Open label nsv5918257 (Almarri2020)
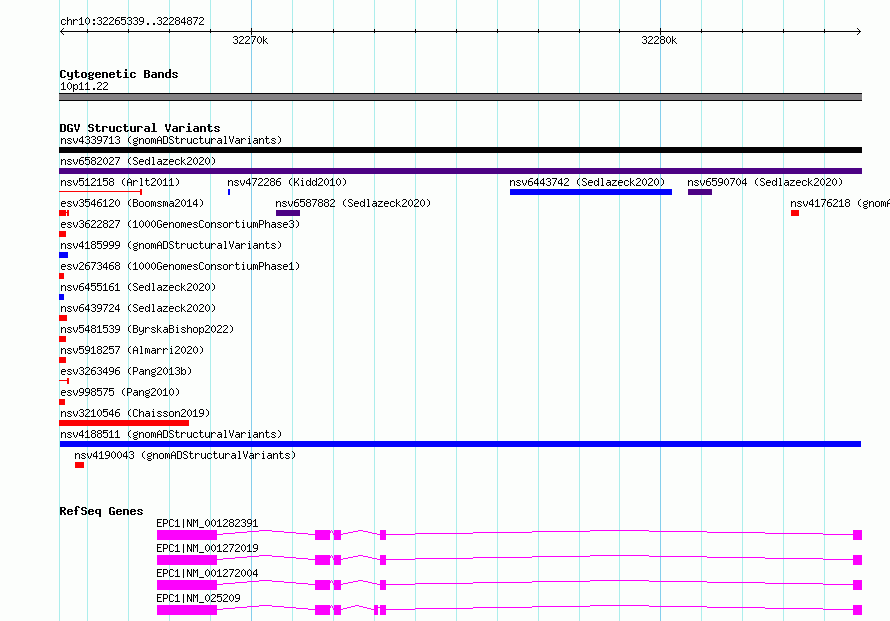The width and height of the screenshot is (890, 621). [x=132, y=350]
